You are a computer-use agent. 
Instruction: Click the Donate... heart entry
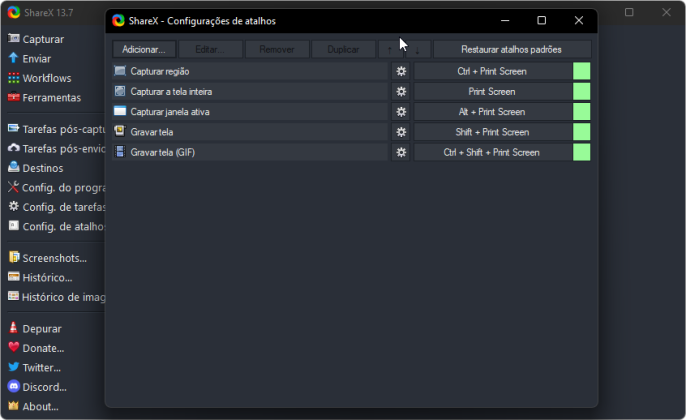(x=36, y=348)
